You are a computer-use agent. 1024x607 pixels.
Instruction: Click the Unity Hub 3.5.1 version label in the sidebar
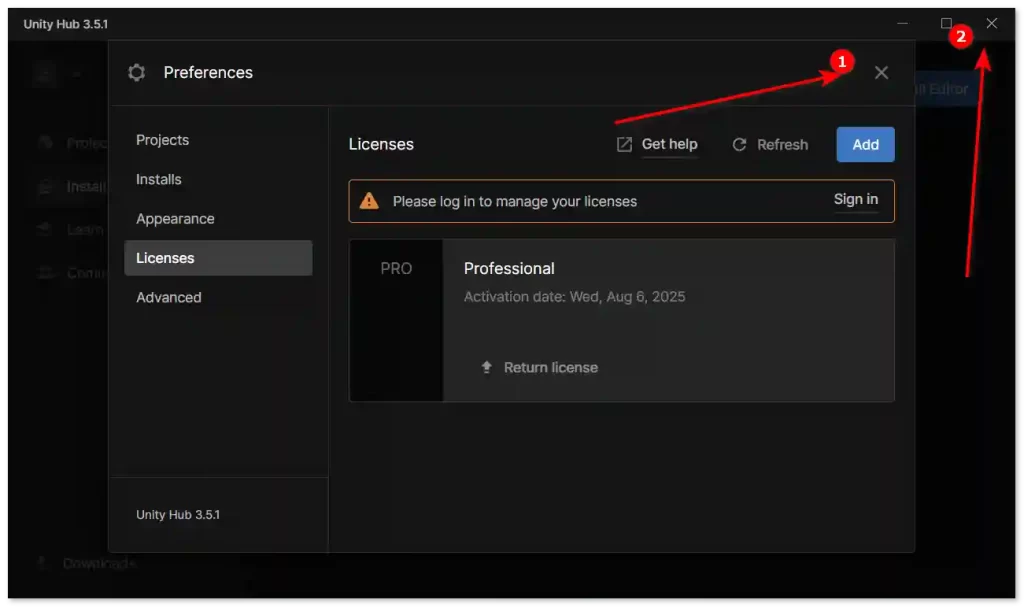tap(178, 515)
